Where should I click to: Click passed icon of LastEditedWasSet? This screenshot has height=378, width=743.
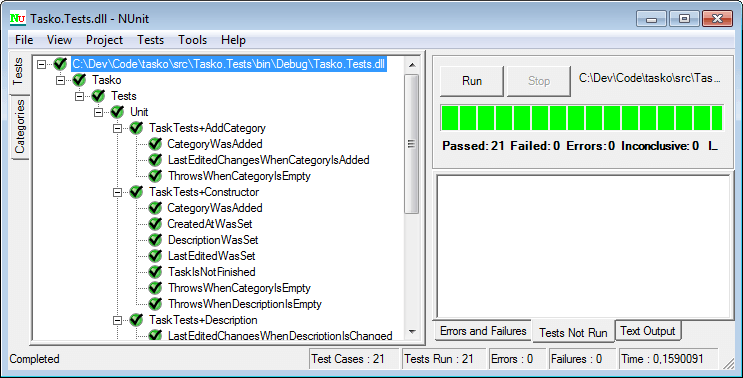[155, 256]
